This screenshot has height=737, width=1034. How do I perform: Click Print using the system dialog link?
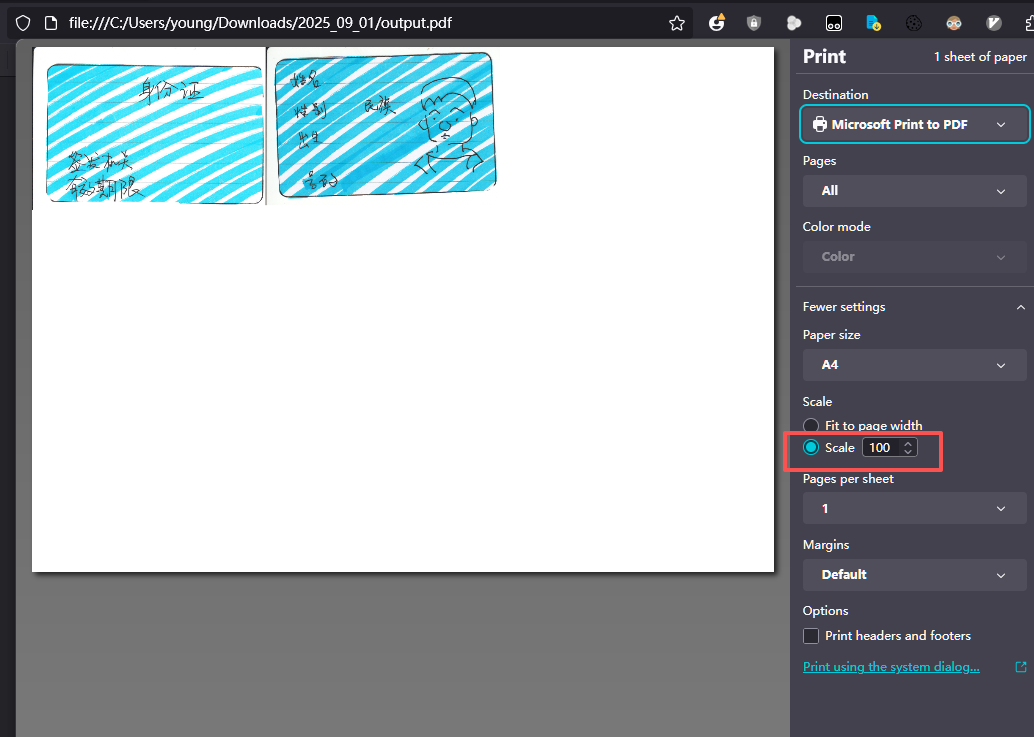[x=891, y=667]
